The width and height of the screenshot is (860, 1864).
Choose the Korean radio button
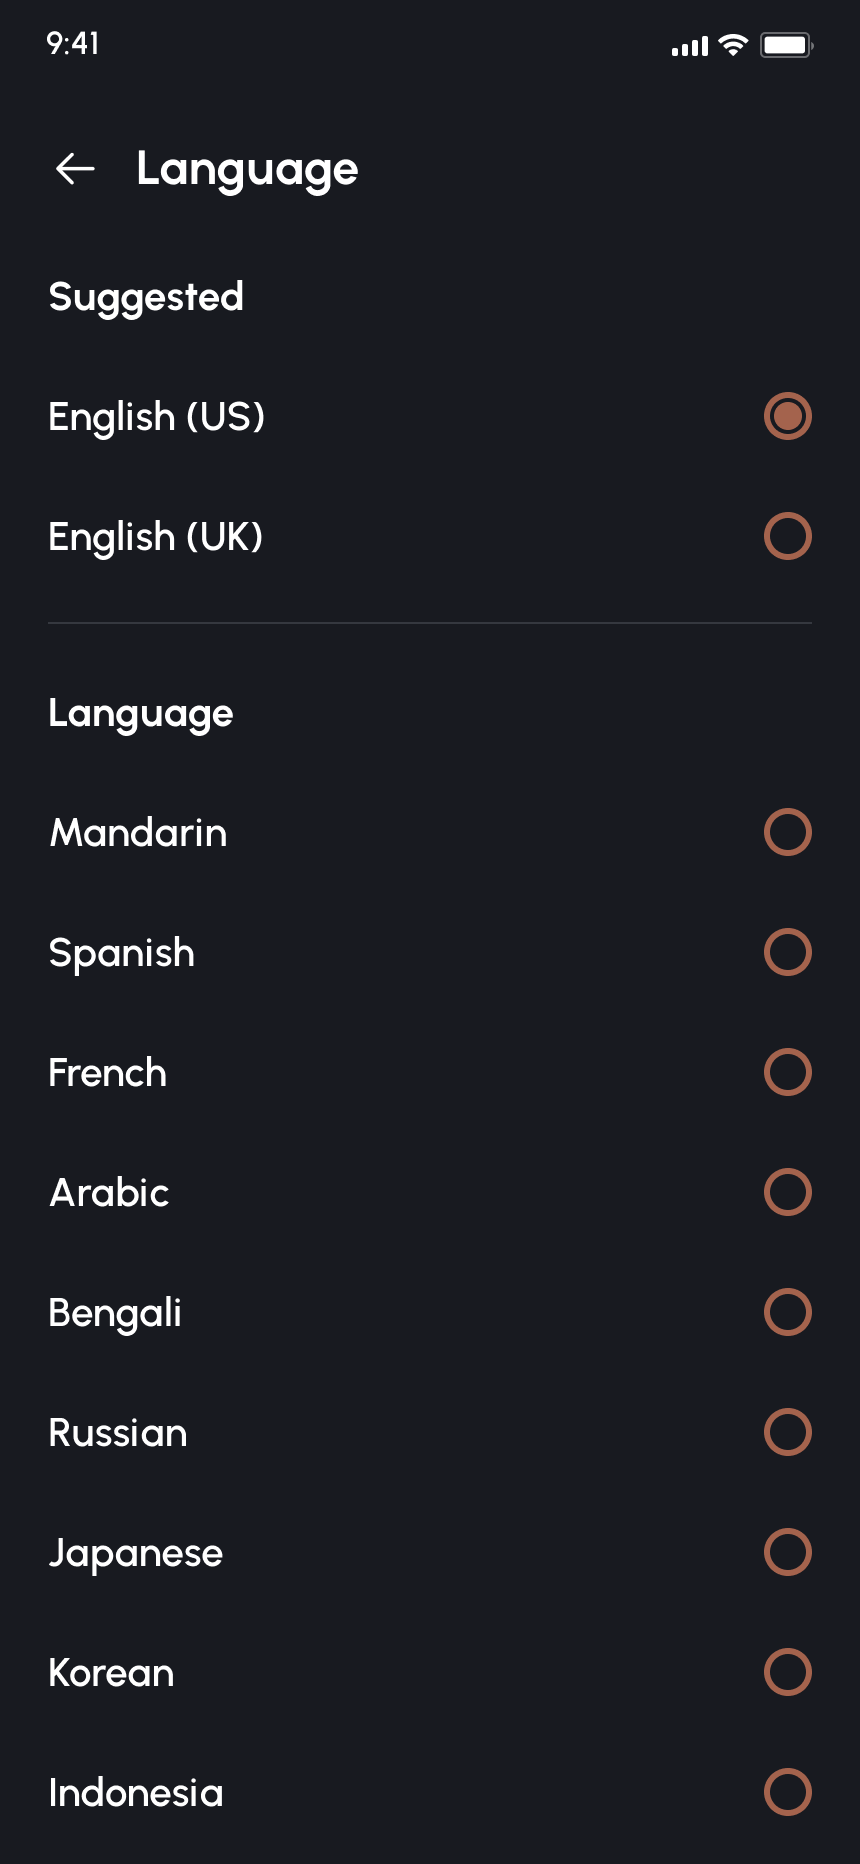(x=787, y=1672)
